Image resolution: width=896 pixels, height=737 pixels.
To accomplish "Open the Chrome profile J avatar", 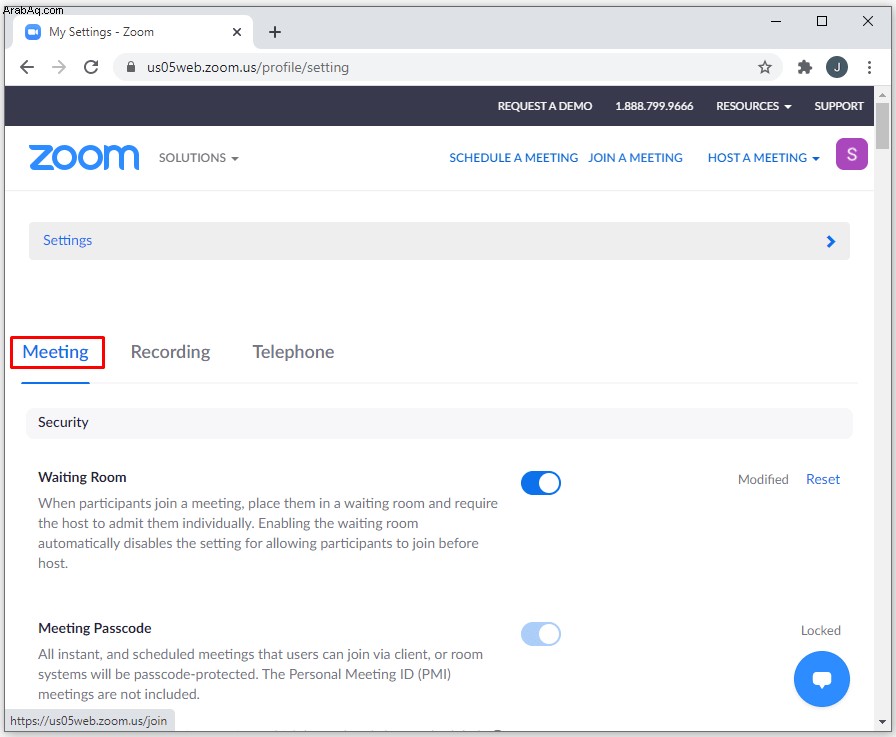I will pyautogui.click(x=837, y=67).
